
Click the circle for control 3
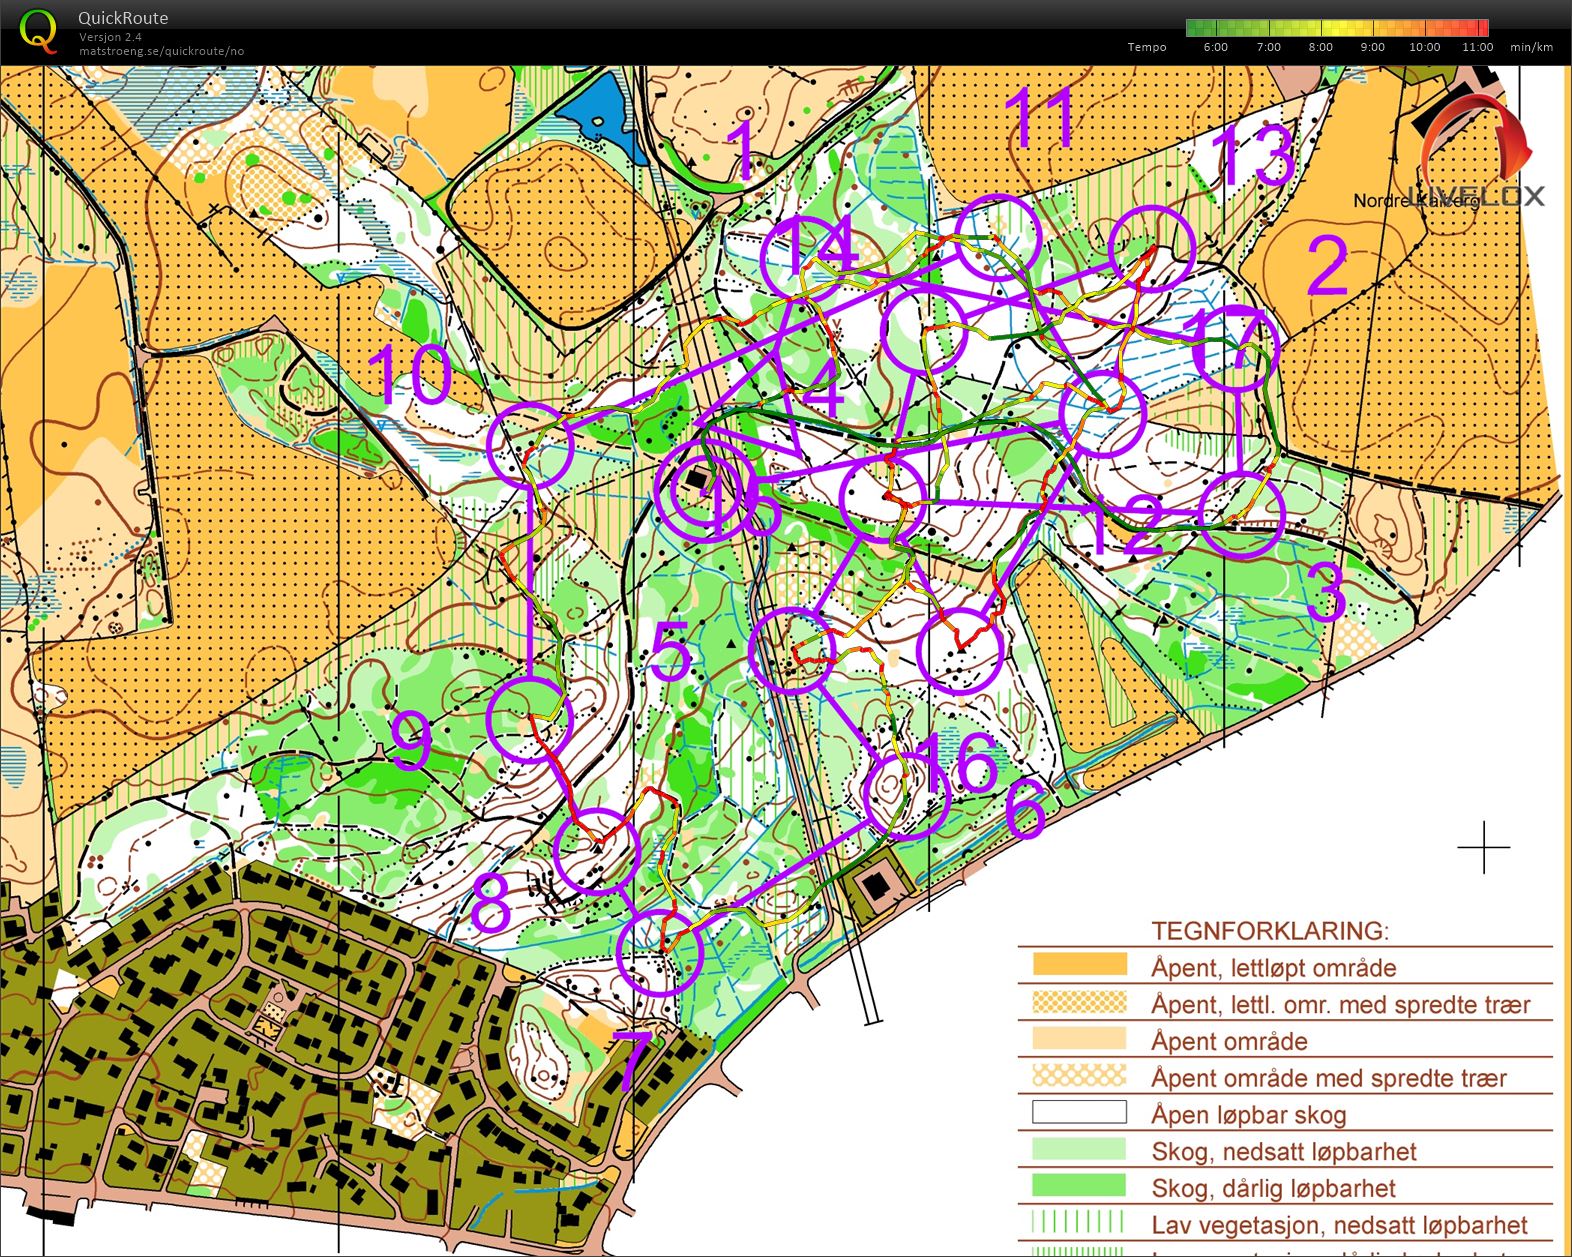(x=1240, y=514)
